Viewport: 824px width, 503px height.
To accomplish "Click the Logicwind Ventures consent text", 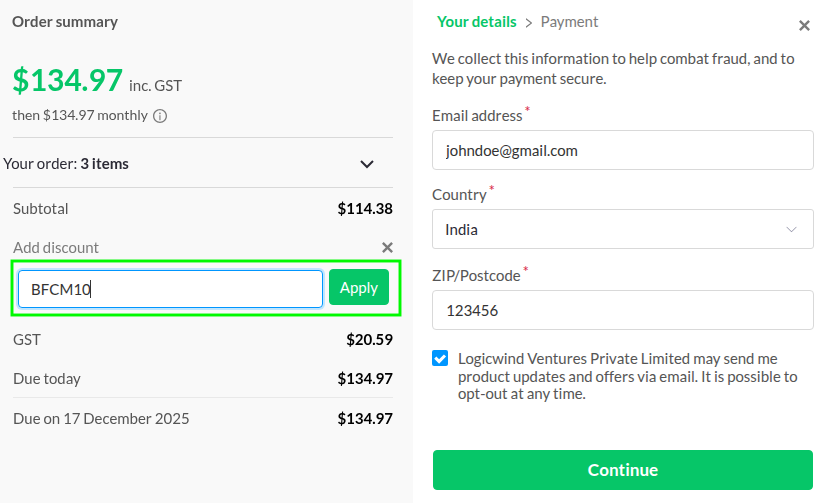I will (627, 376).
